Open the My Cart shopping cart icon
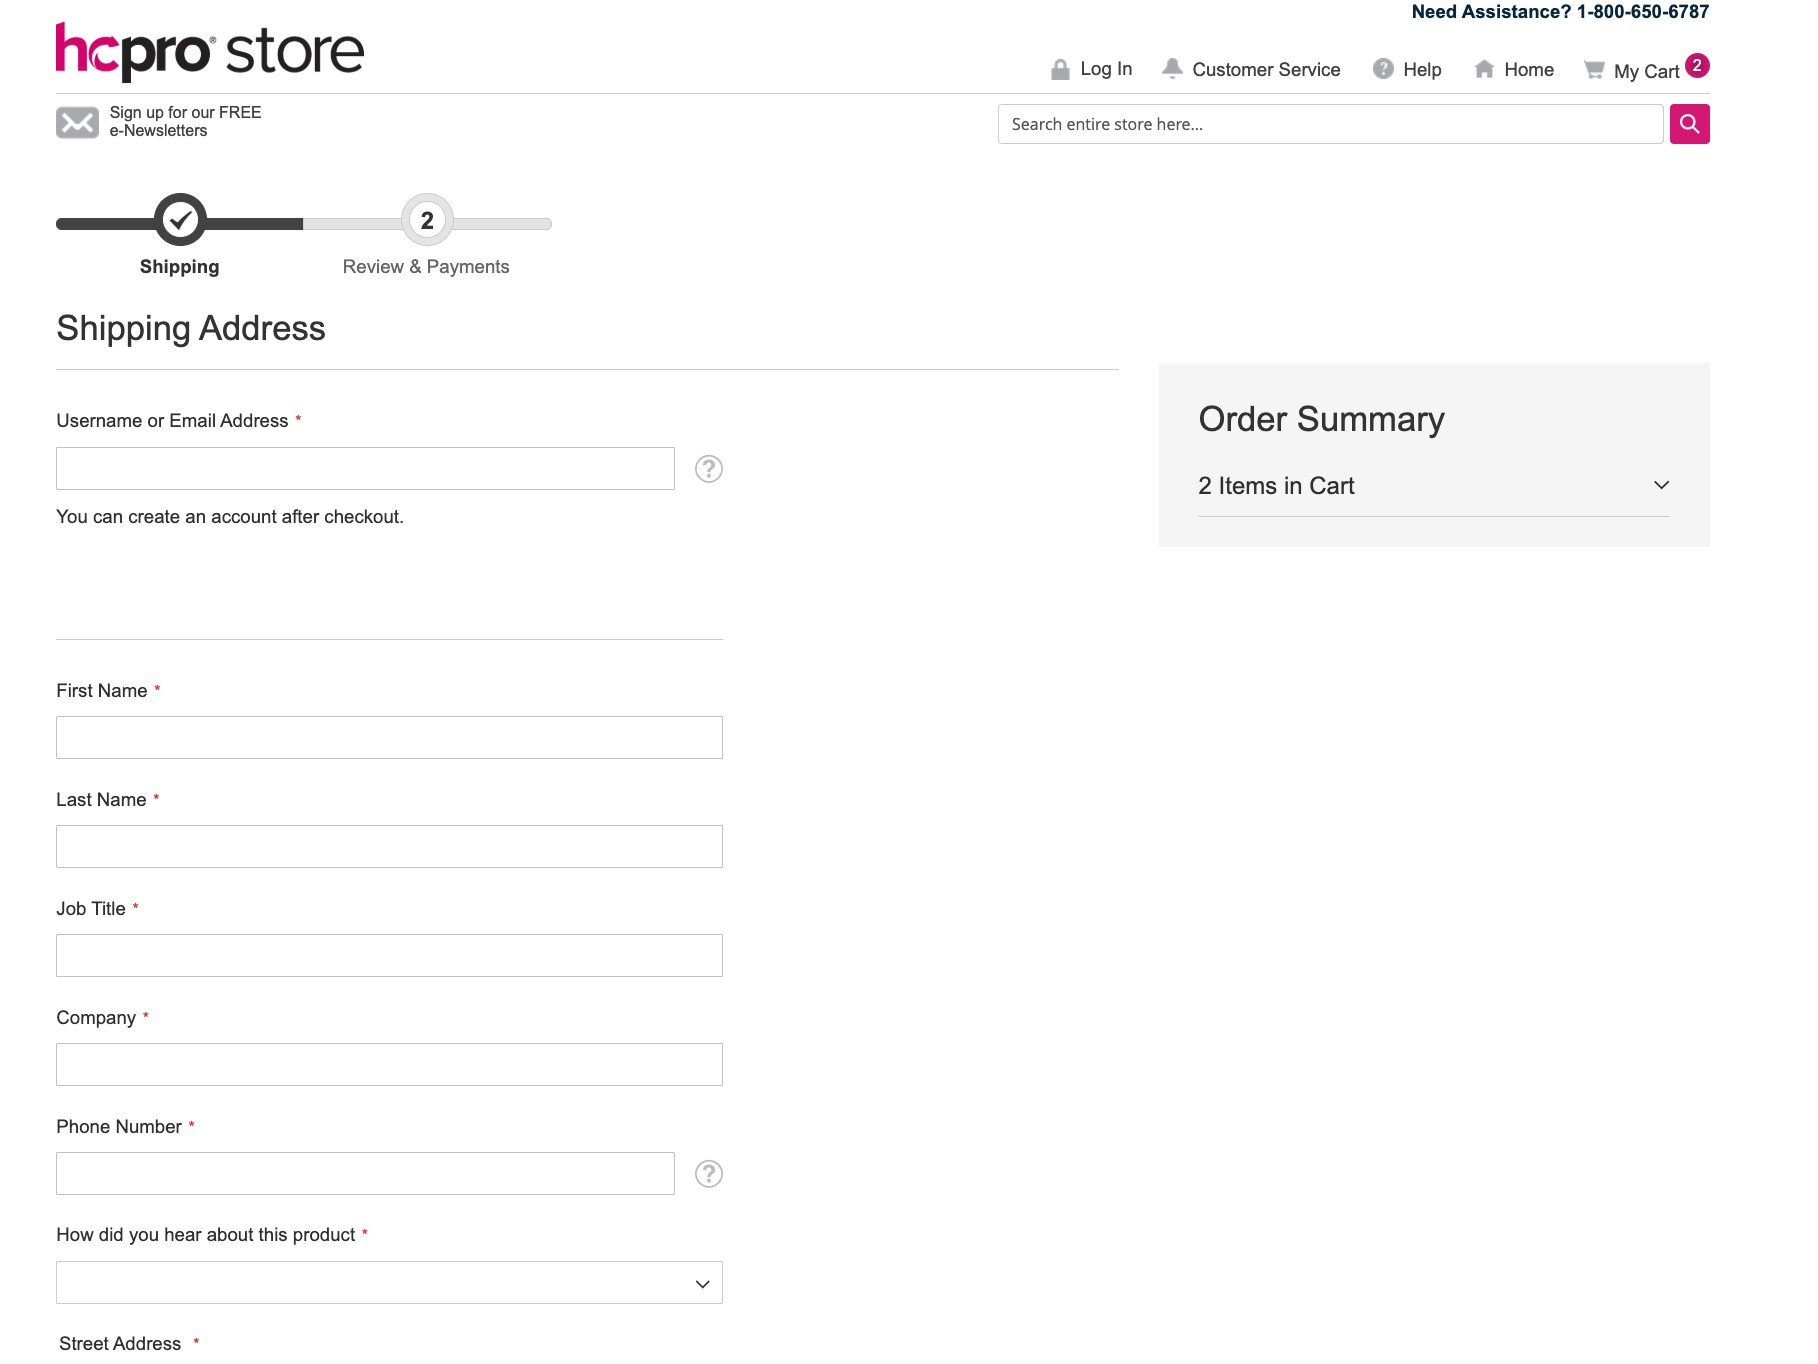 1594,70
